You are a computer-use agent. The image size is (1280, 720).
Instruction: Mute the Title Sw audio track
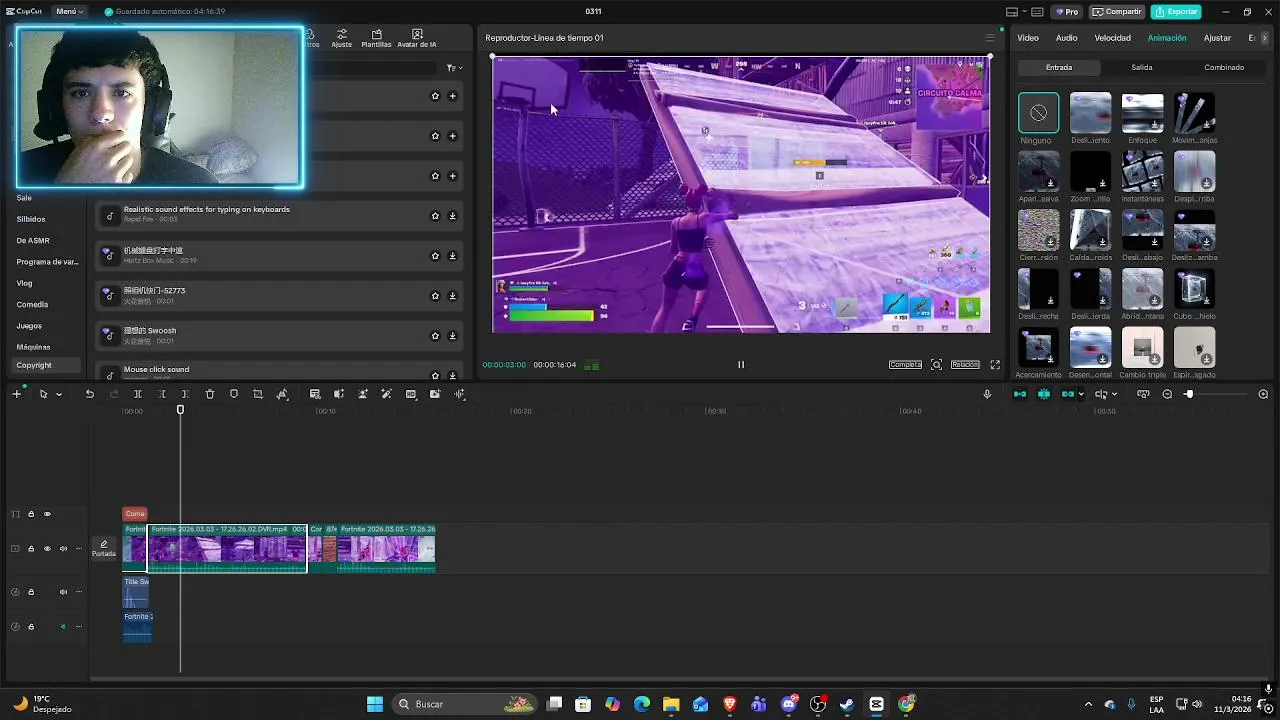click(63, 592)
